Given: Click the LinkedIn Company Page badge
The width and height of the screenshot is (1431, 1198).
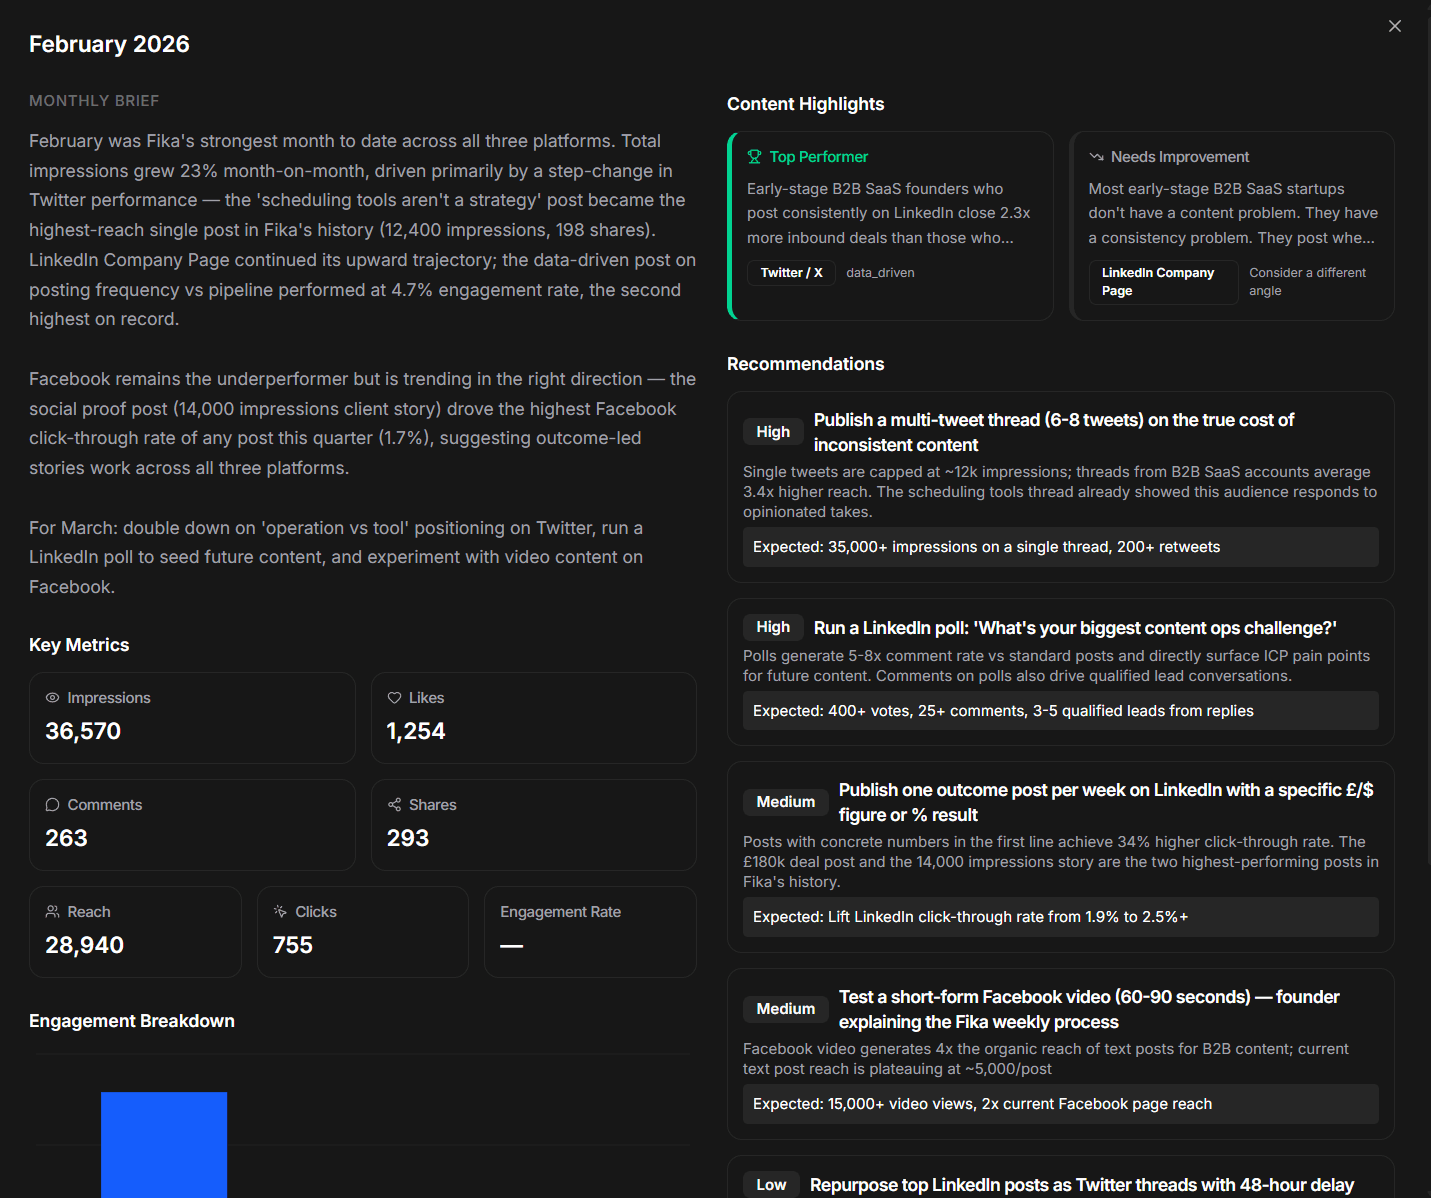Looking at the screenshot, I should 1163,282.
